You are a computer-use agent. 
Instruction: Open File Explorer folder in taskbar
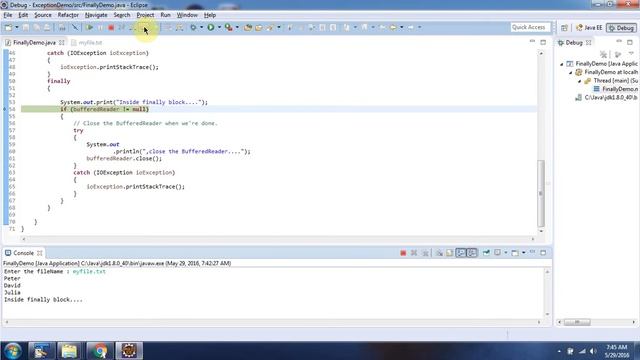click(x=69, y=351)
